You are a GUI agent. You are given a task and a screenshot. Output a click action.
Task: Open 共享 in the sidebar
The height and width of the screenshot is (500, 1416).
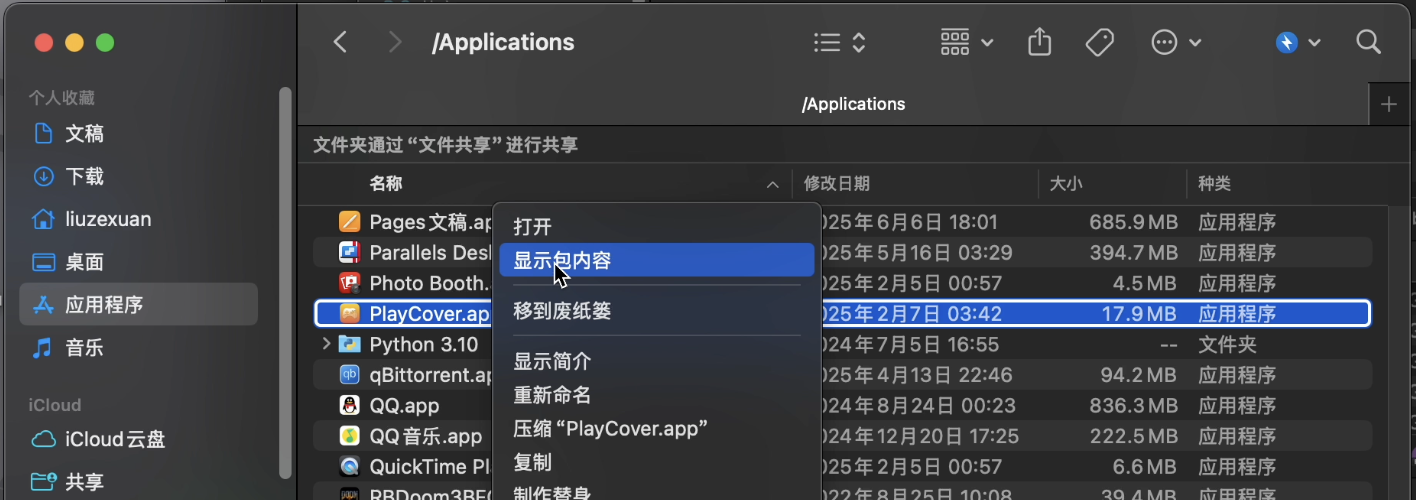(138, 481)
